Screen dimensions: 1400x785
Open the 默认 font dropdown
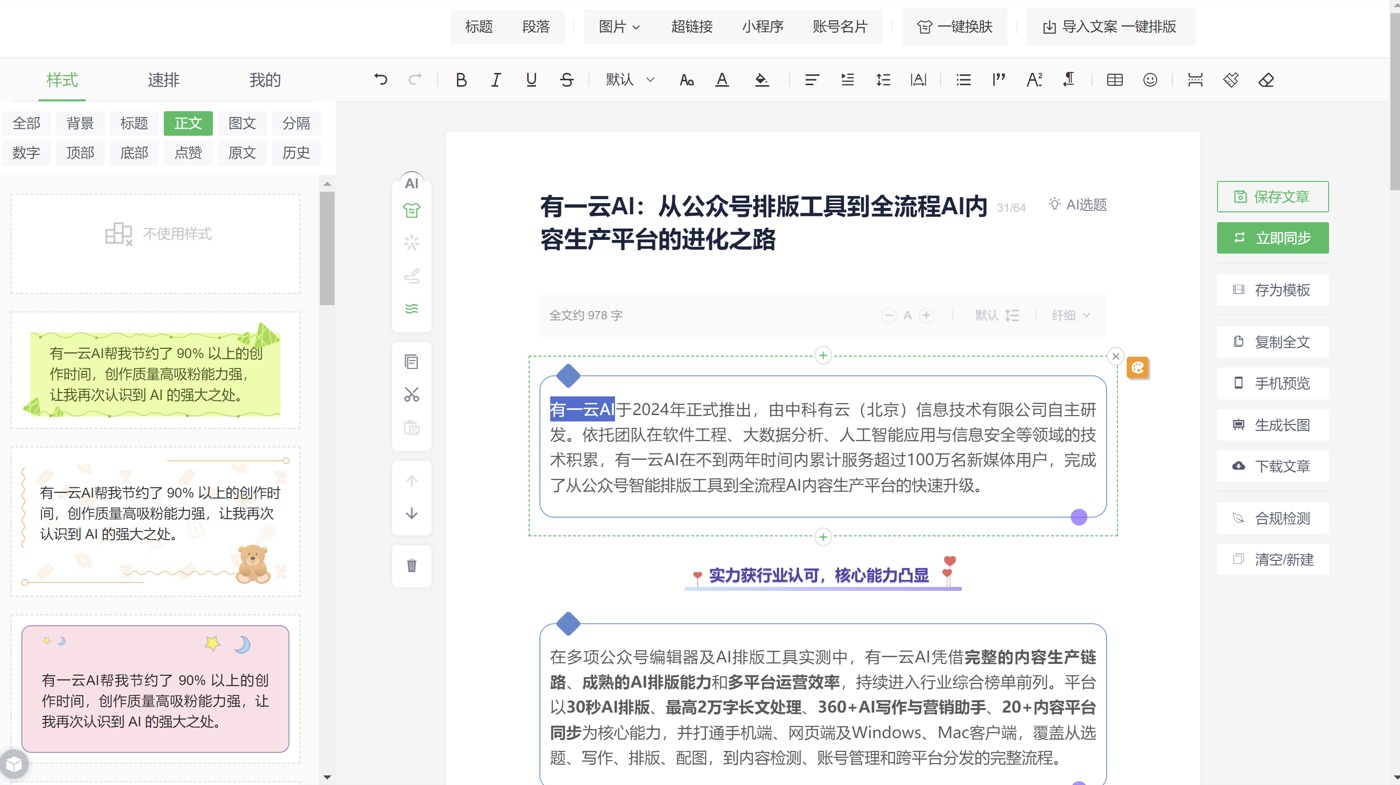[630, 80]
